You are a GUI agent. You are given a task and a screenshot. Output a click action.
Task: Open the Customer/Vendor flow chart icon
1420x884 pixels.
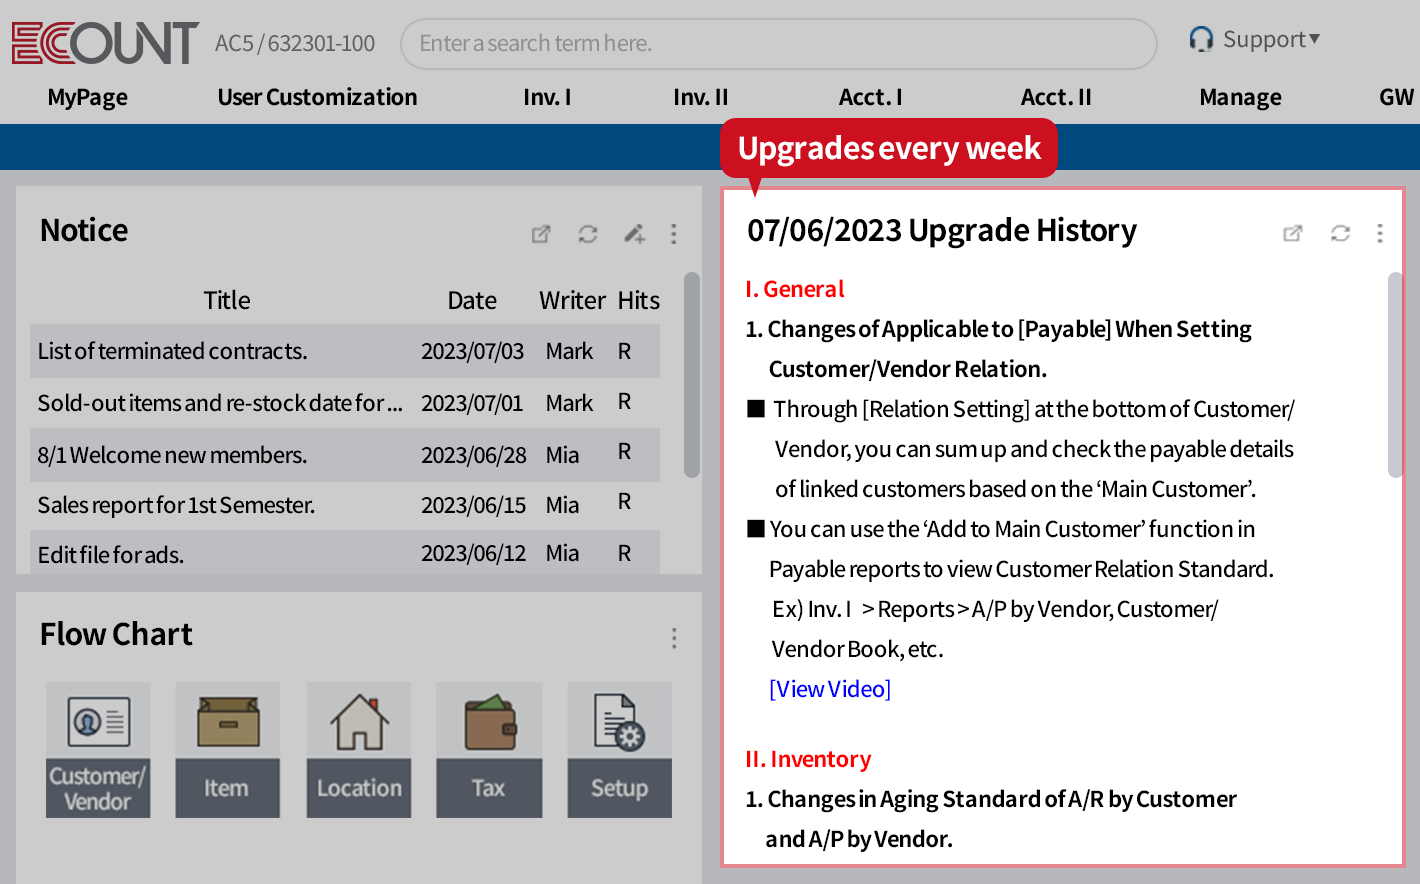click(98, 749)
